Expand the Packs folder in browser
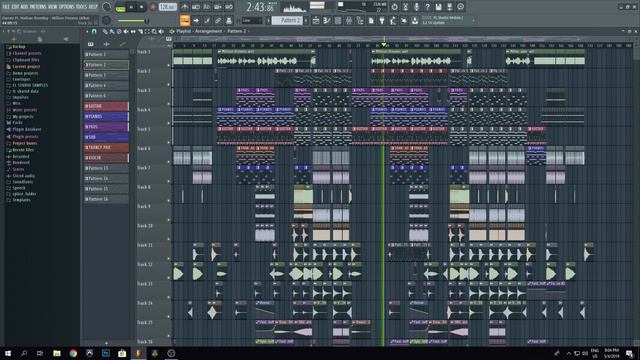This screenshot has width=640, height=360. [x=14, y=122]
